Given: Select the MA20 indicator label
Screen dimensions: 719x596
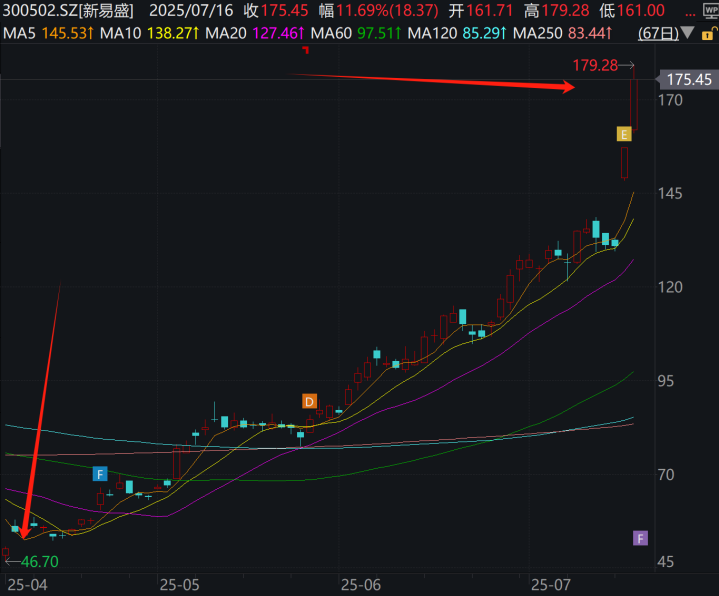Looking at the screenshot, I should 226,33.
